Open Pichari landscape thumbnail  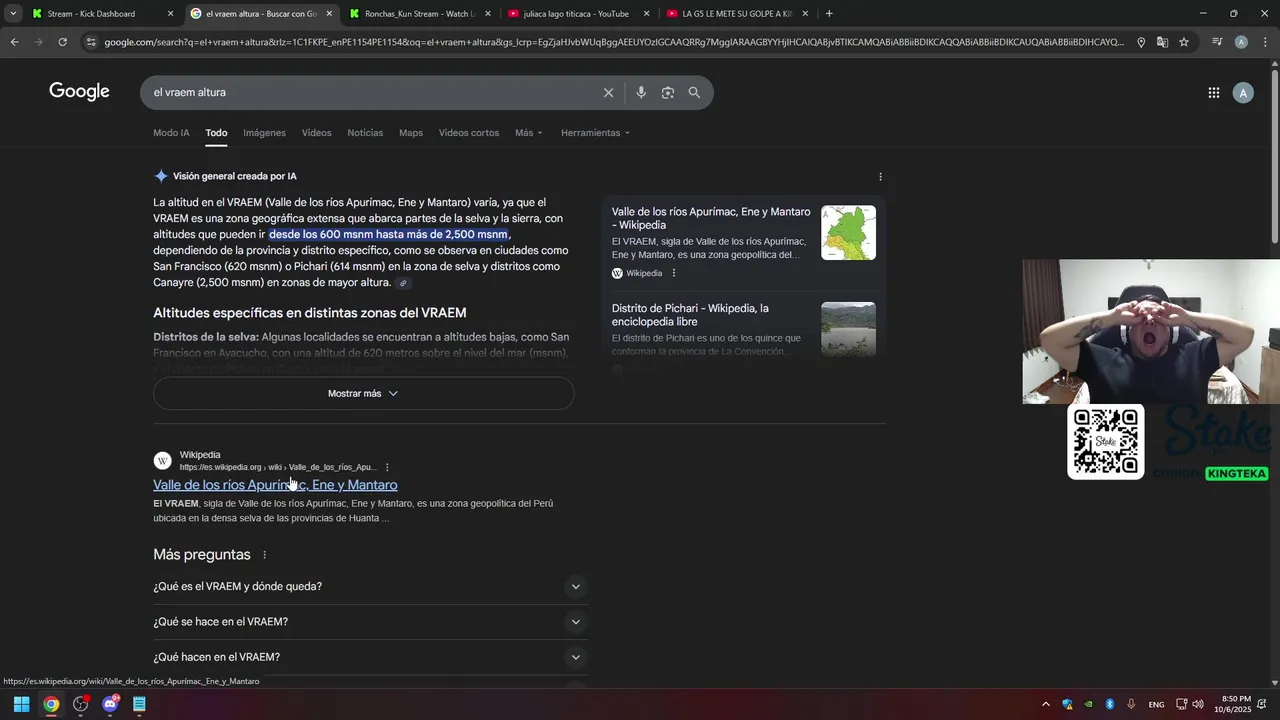(x=848, y=329)
